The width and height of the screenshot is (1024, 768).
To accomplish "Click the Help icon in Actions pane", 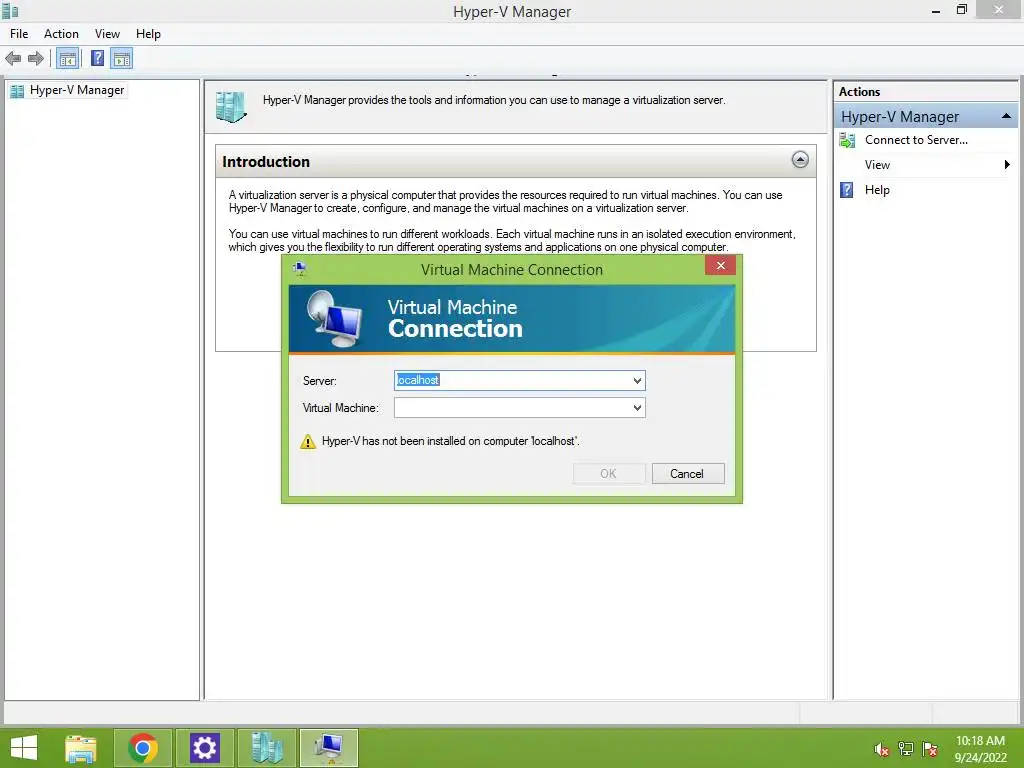I will click(x=846, y=190).
